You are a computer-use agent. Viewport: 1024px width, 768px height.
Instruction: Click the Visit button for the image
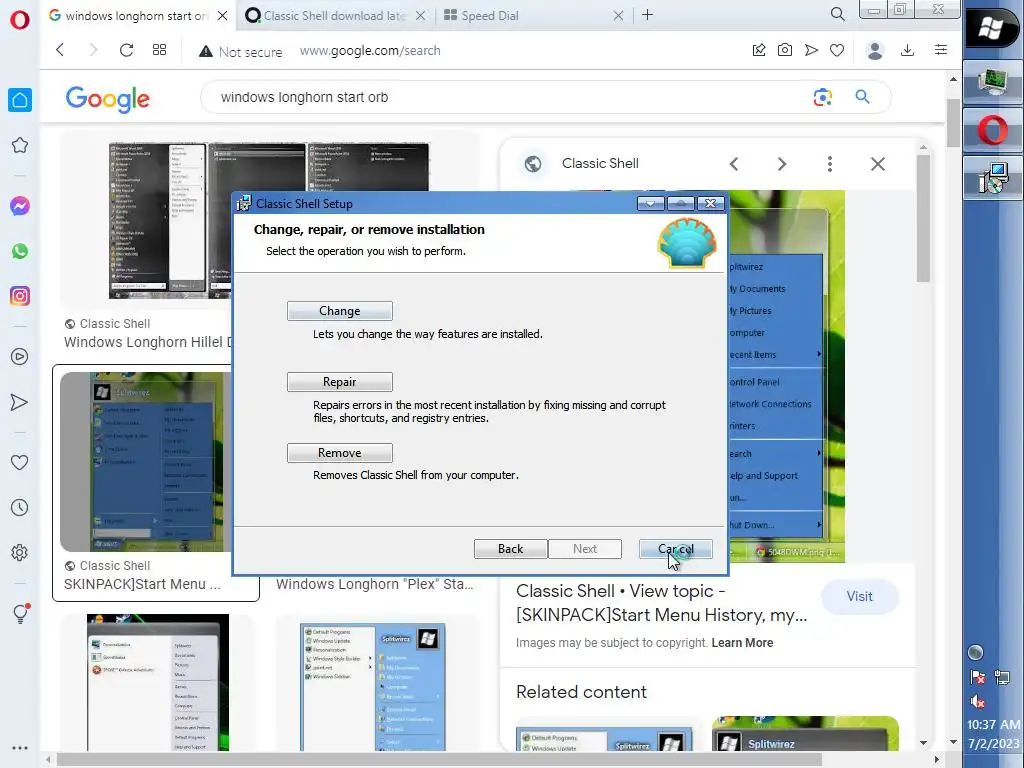tap(859, 596)
